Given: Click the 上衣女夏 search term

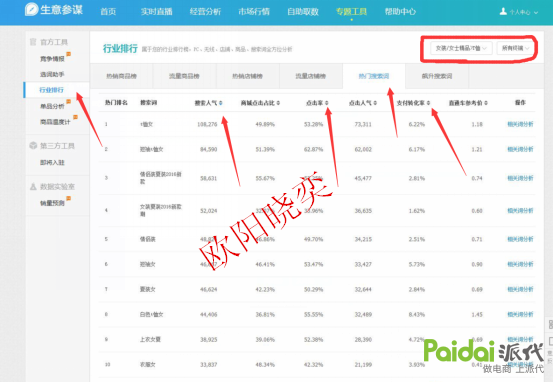Looking at the screenshot, I should [x=151, y=340].
